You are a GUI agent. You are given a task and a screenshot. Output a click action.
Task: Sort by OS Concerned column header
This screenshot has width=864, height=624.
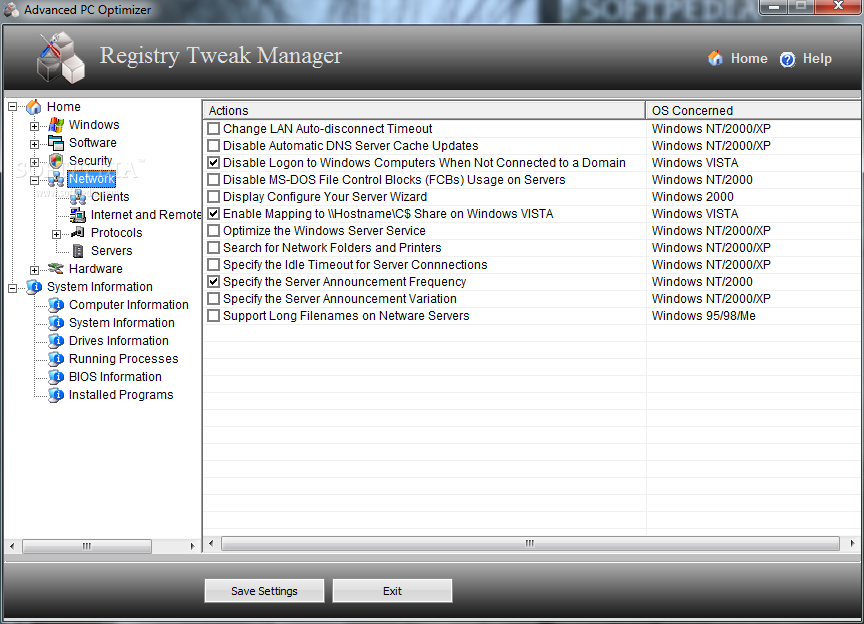pyautogui.click(x=753, y=110)
